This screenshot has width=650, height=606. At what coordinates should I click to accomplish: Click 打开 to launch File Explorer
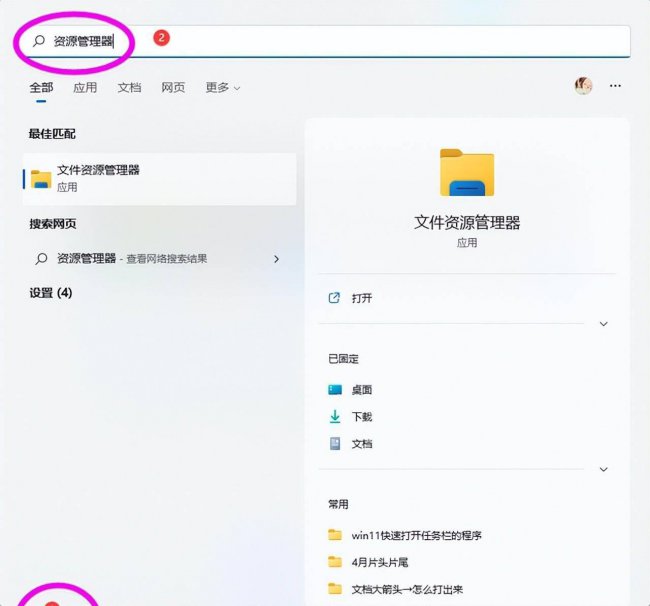[362, 298]
